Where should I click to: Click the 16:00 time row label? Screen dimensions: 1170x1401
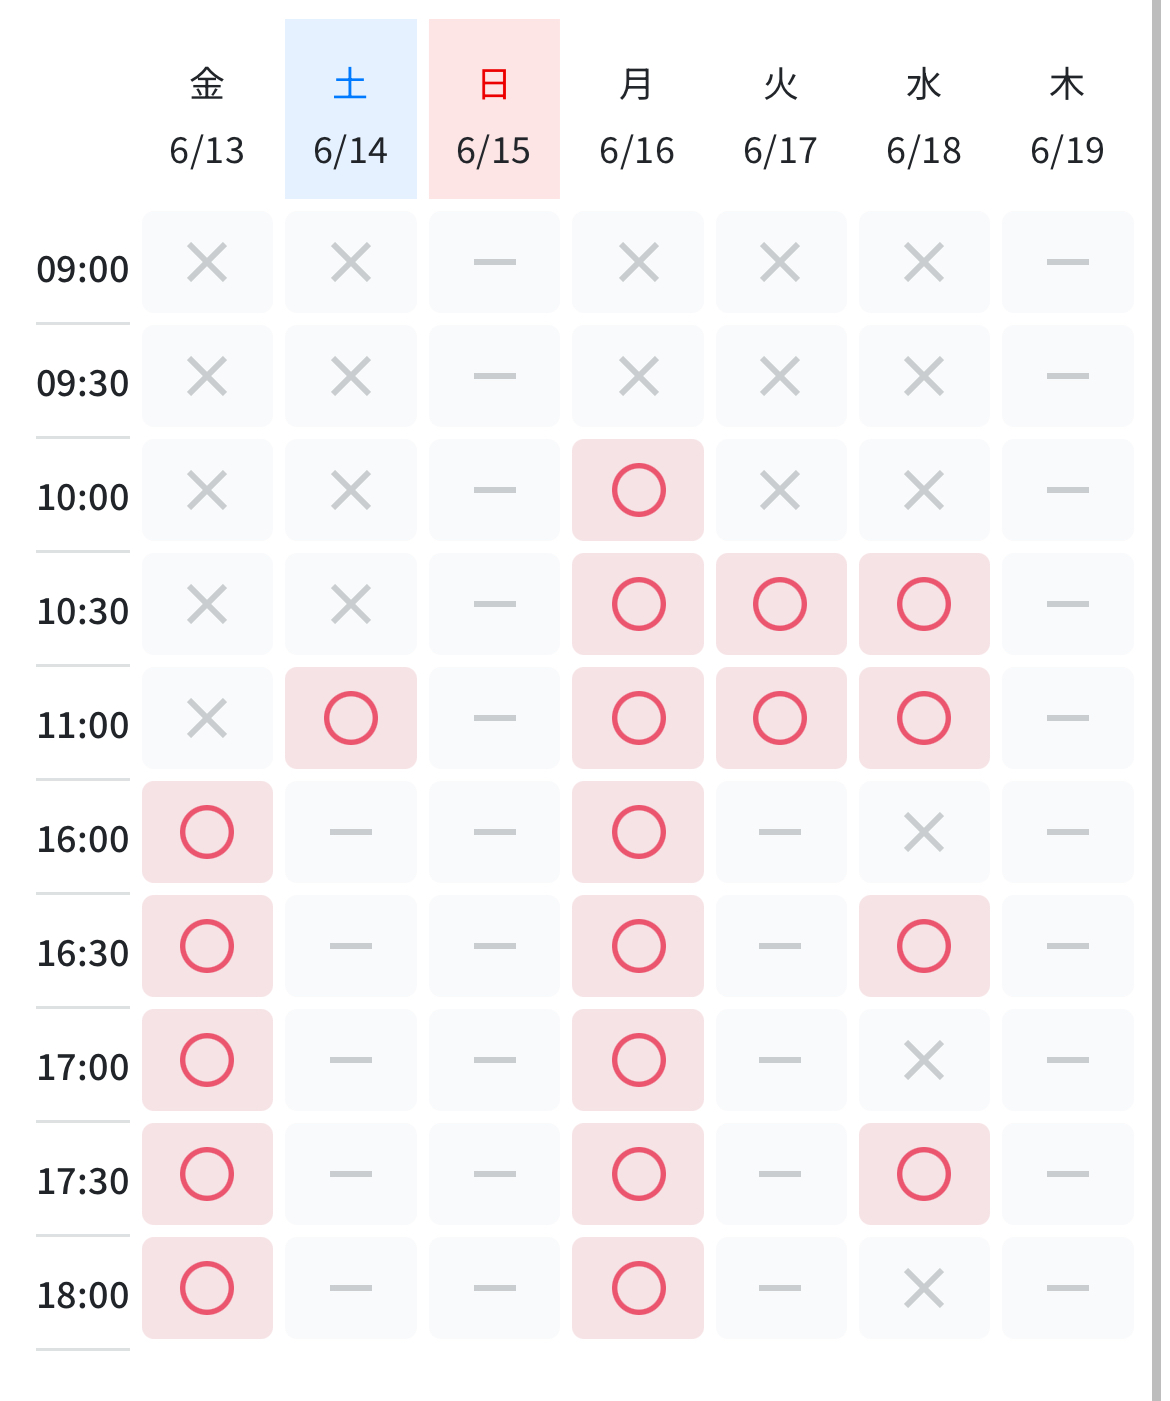click(83, 839)
